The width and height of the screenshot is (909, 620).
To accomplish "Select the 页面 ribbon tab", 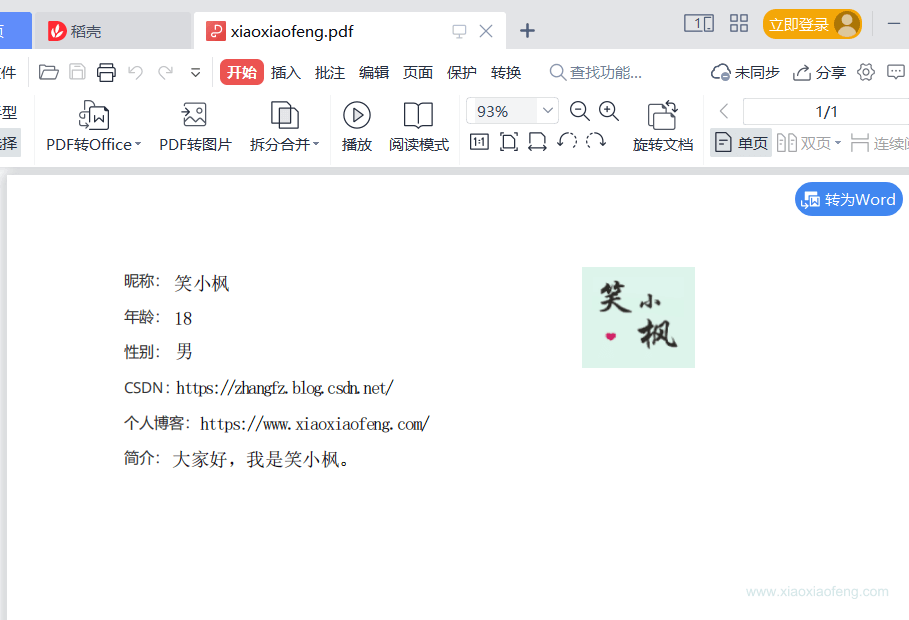I will point(418,72).
